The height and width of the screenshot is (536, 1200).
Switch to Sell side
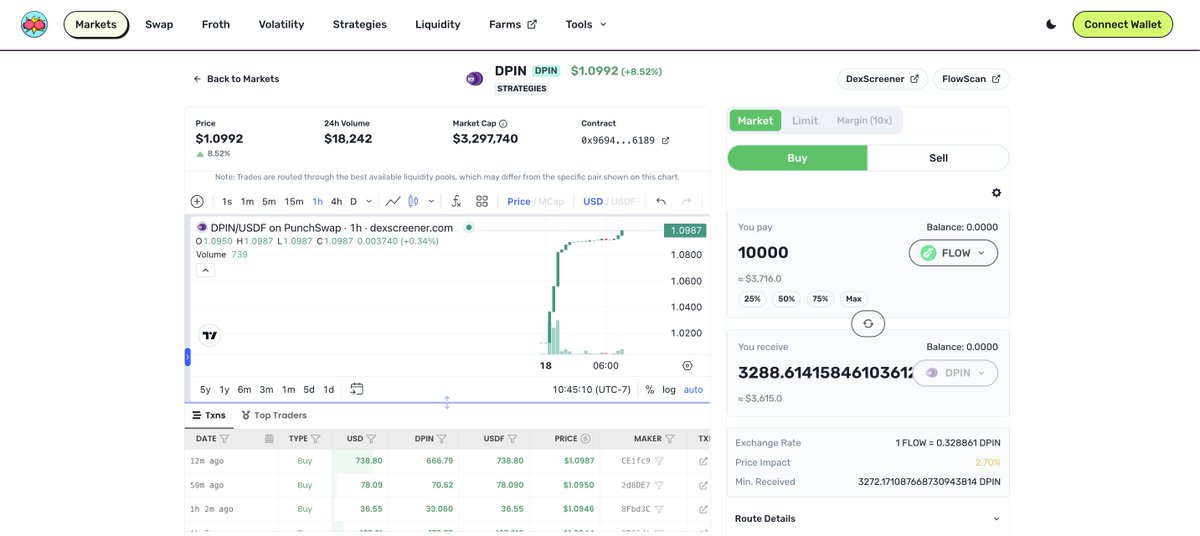point(938,158)
